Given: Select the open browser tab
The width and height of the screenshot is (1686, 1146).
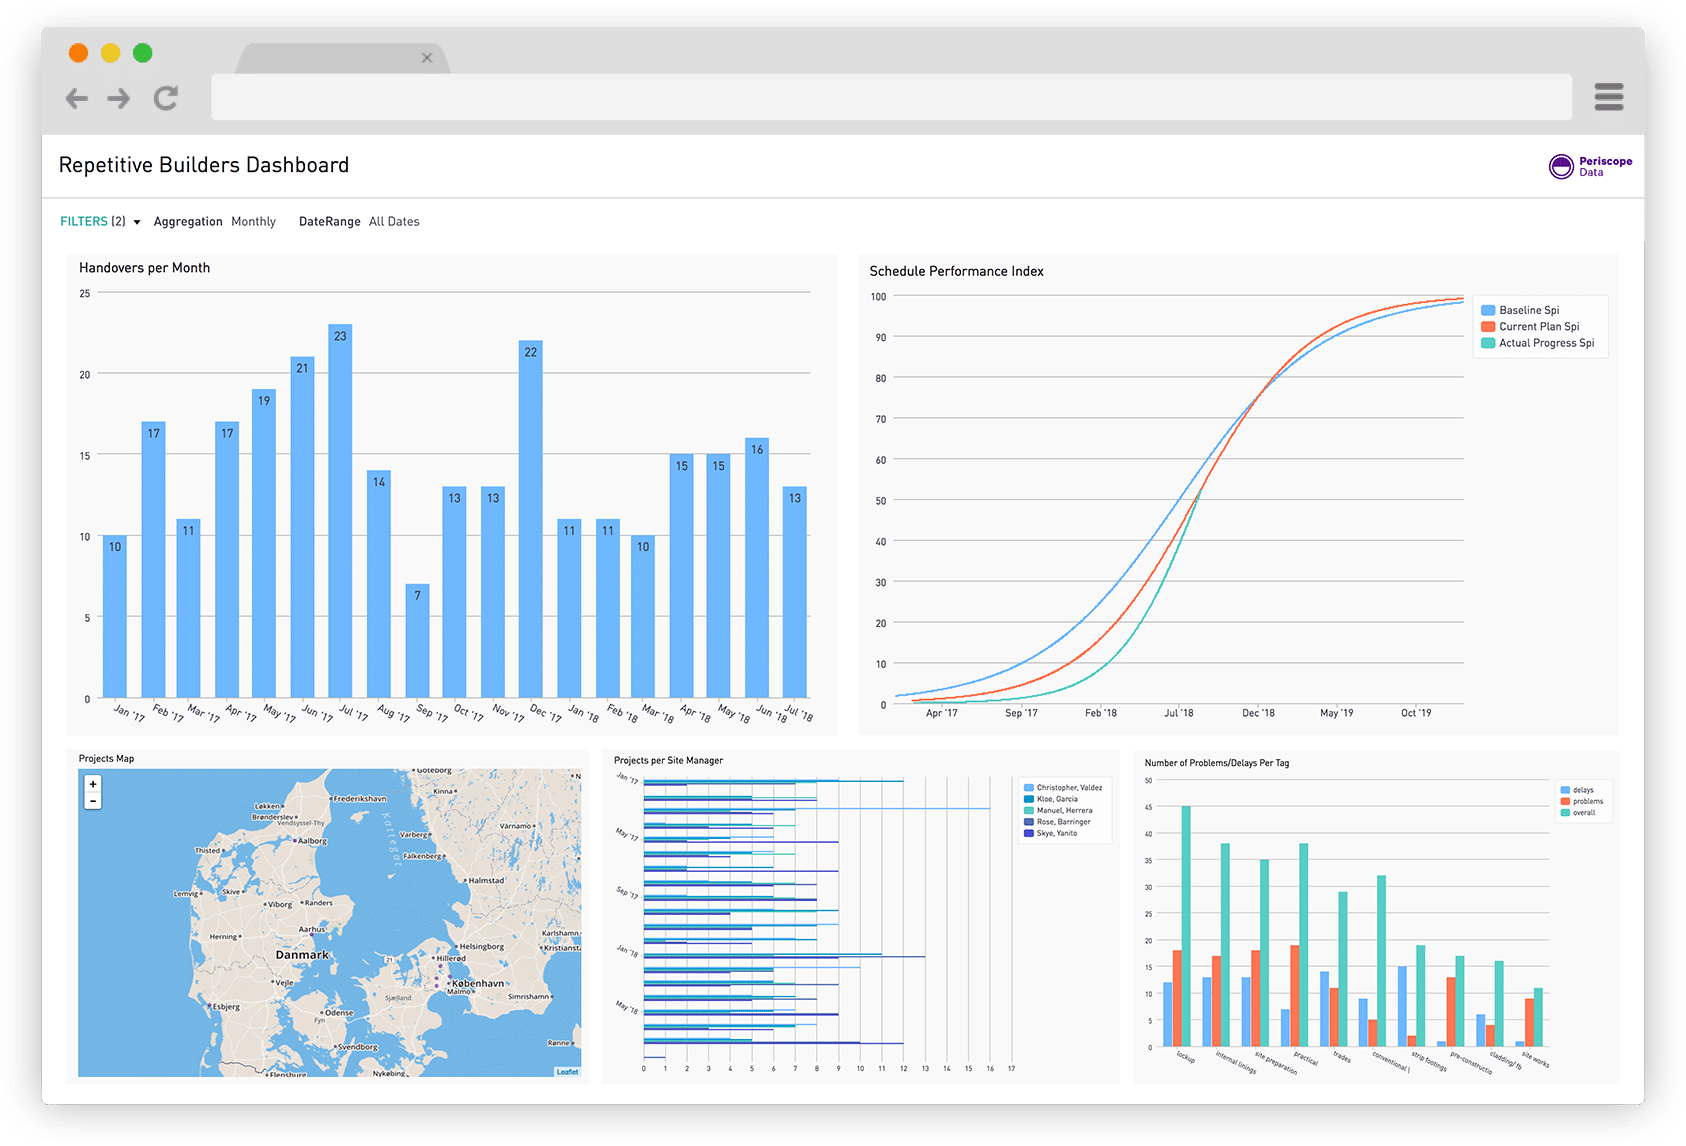Looking at the screenshot, I should click(x=330, y=58).
